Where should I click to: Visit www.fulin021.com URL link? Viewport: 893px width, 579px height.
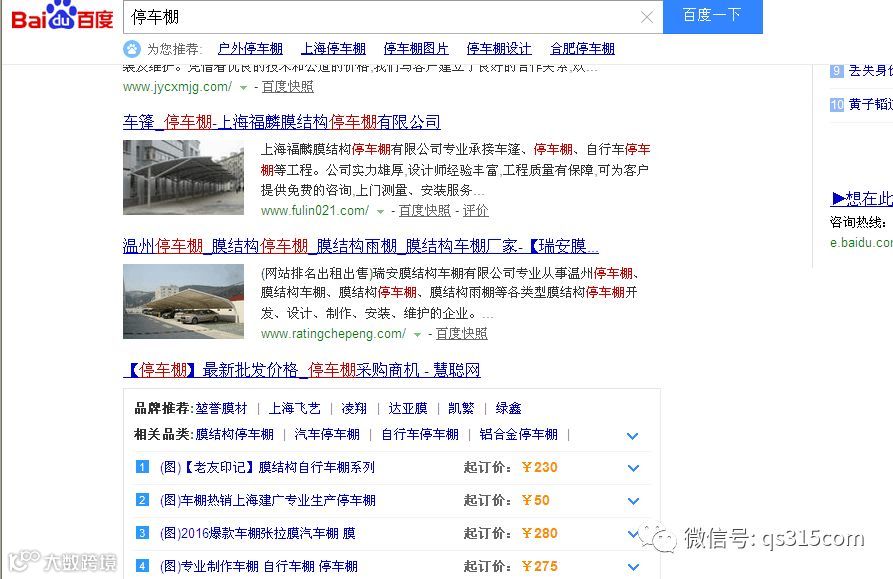pos(315,211)
